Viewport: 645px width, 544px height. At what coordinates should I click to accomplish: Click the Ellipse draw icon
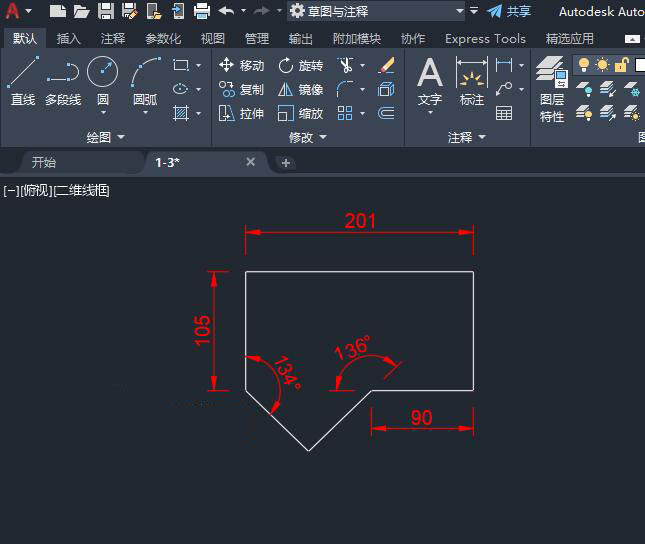181,89
